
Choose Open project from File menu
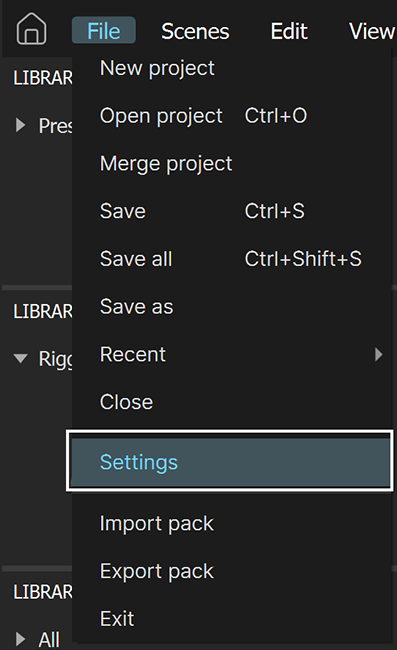(161, 116)
